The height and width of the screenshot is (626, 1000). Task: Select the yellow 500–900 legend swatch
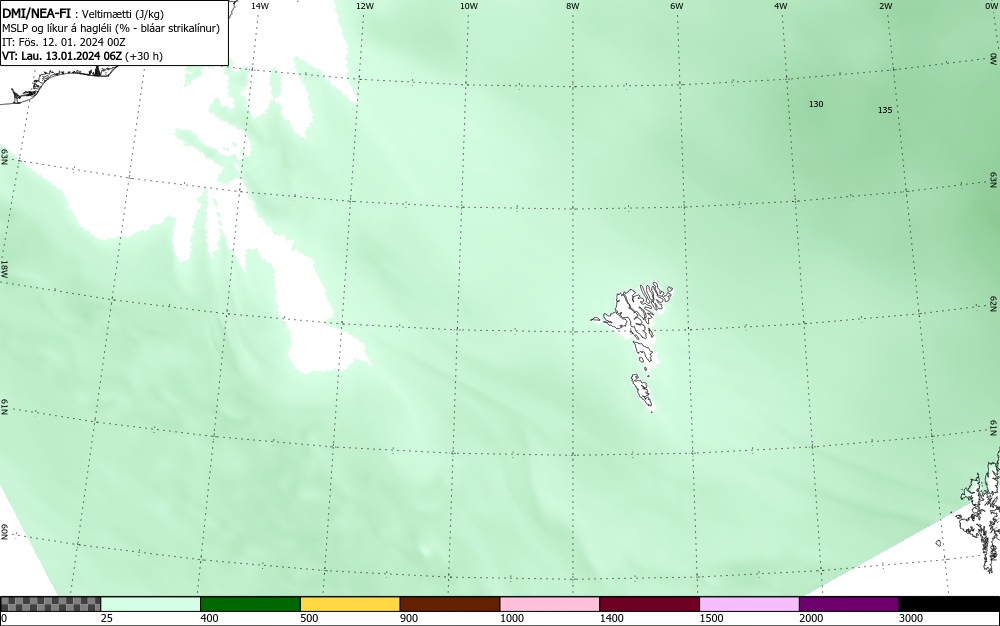click(x=350, y=604)
